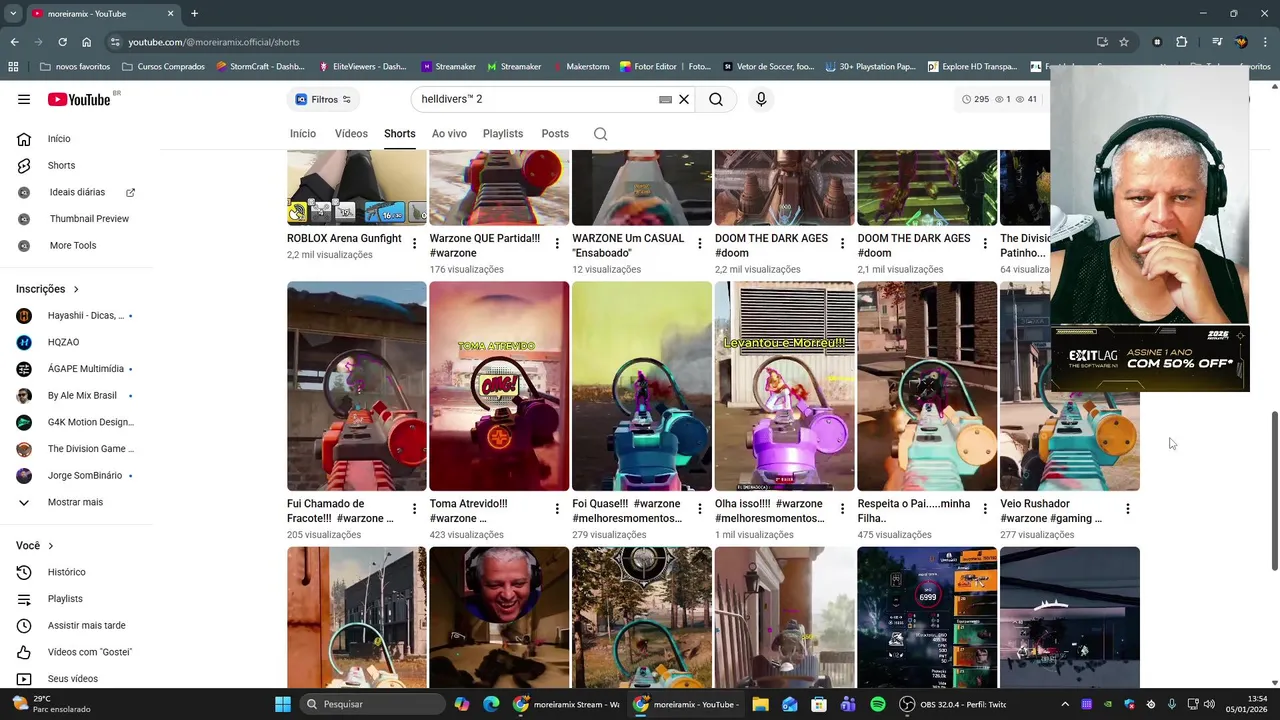Open the on-screen keyboard icon in search

coord(665,100)
